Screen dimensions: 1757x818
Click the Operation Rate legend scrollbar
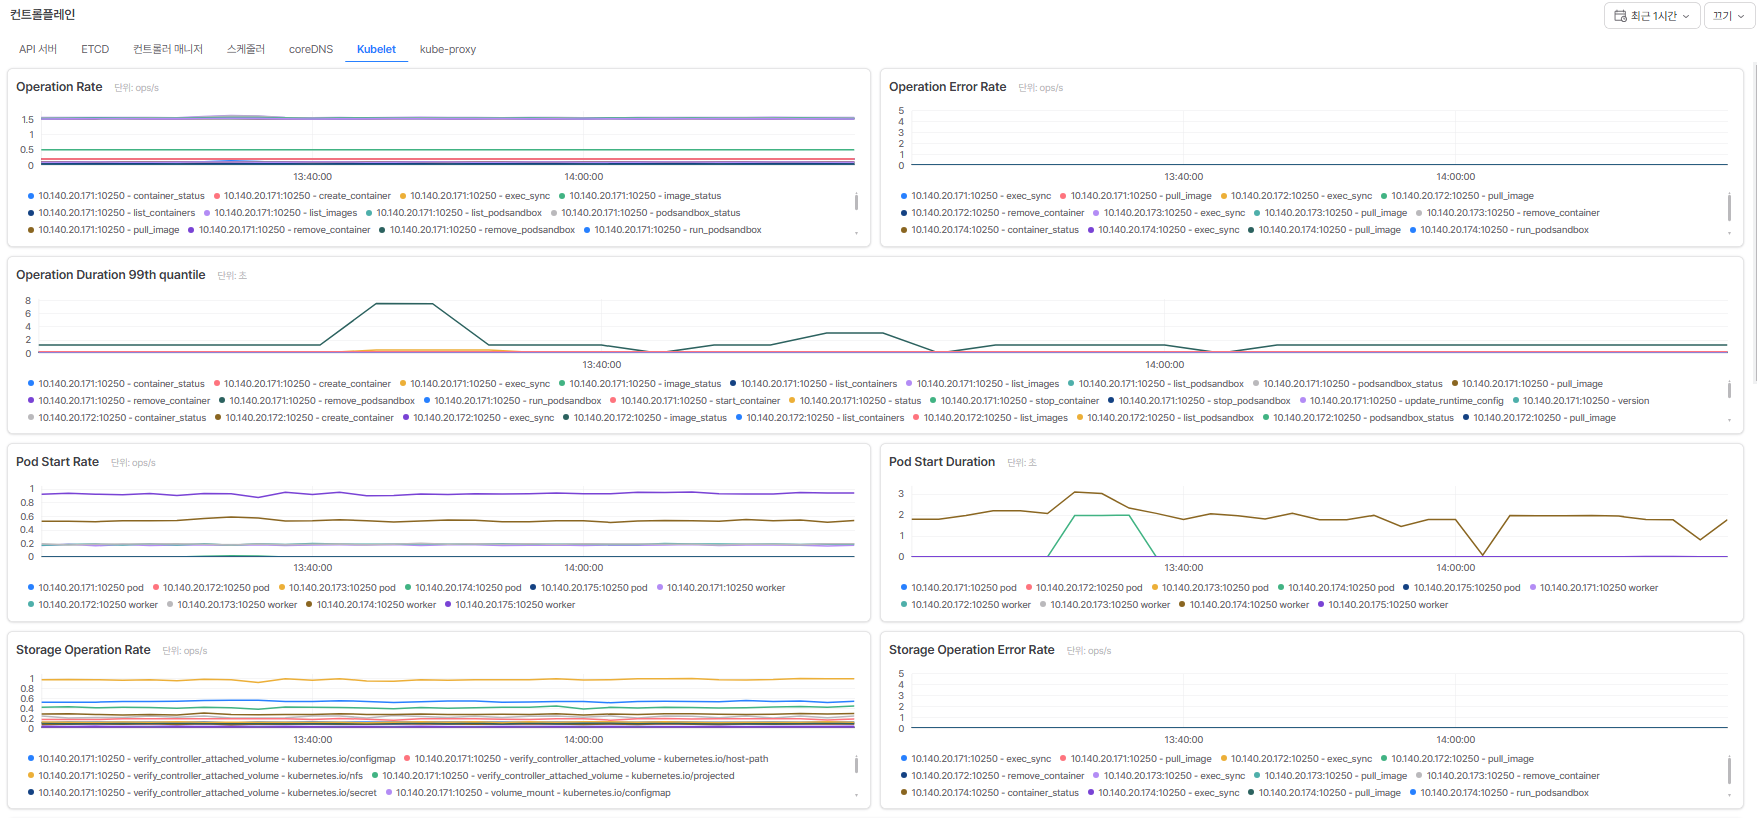coord(856,202)
